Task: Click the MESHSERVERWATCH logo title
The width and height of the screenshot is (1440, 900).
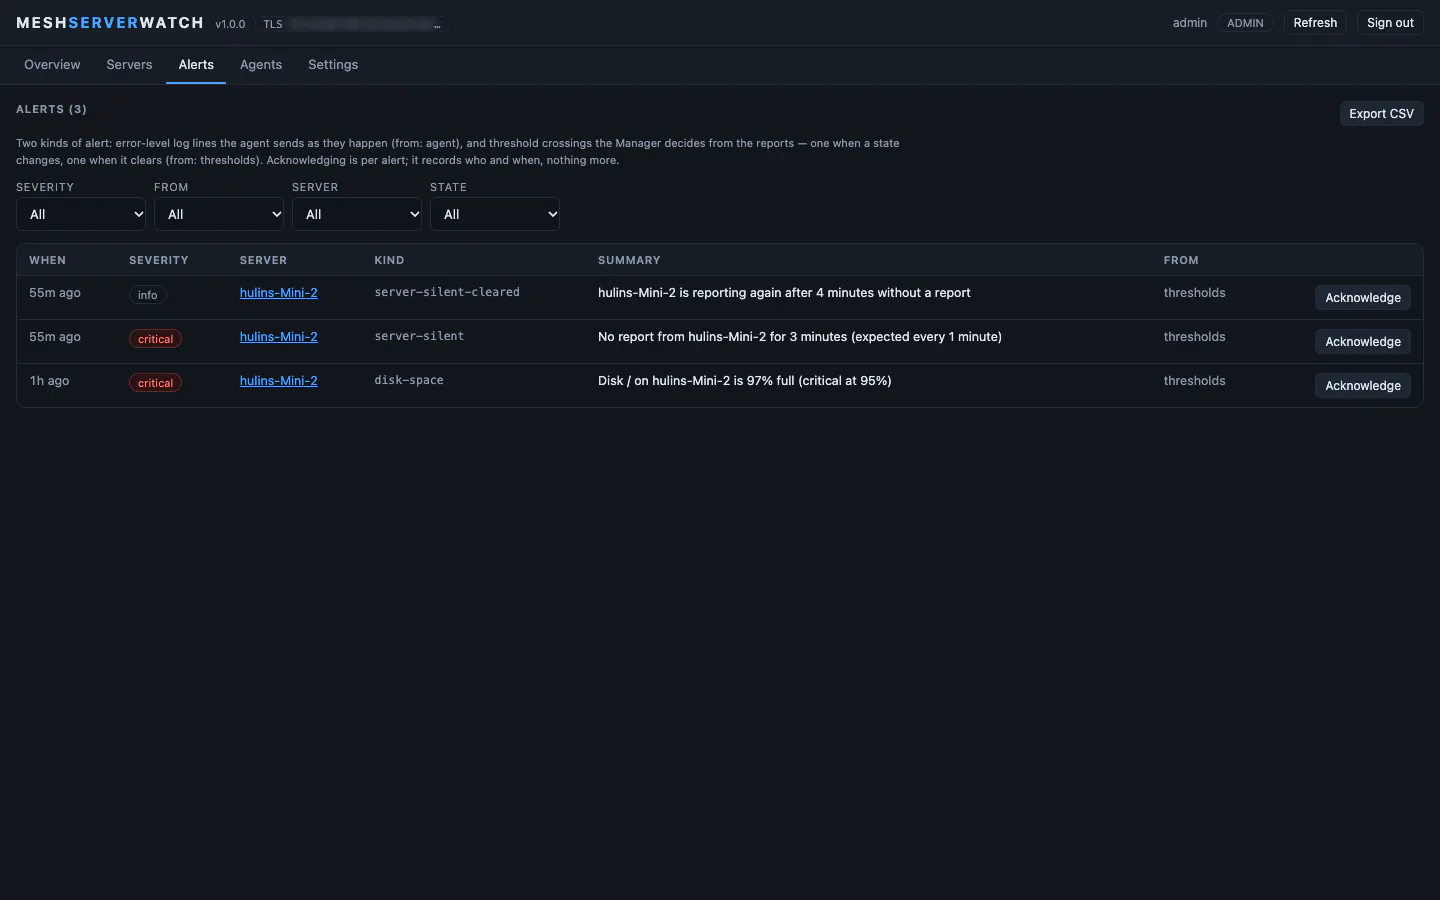Action: [x=110, y=23]
